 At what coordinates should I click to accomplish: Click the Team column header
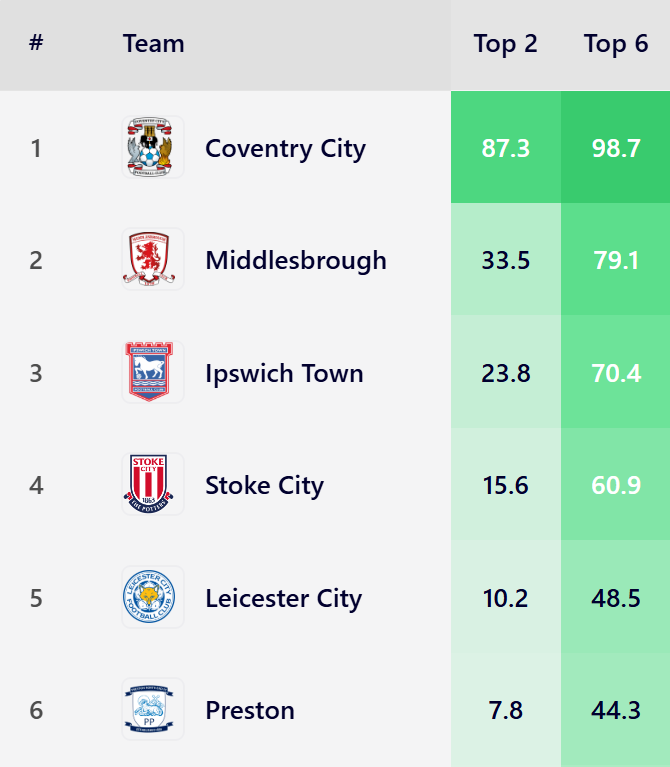click(x=154, y=44)
